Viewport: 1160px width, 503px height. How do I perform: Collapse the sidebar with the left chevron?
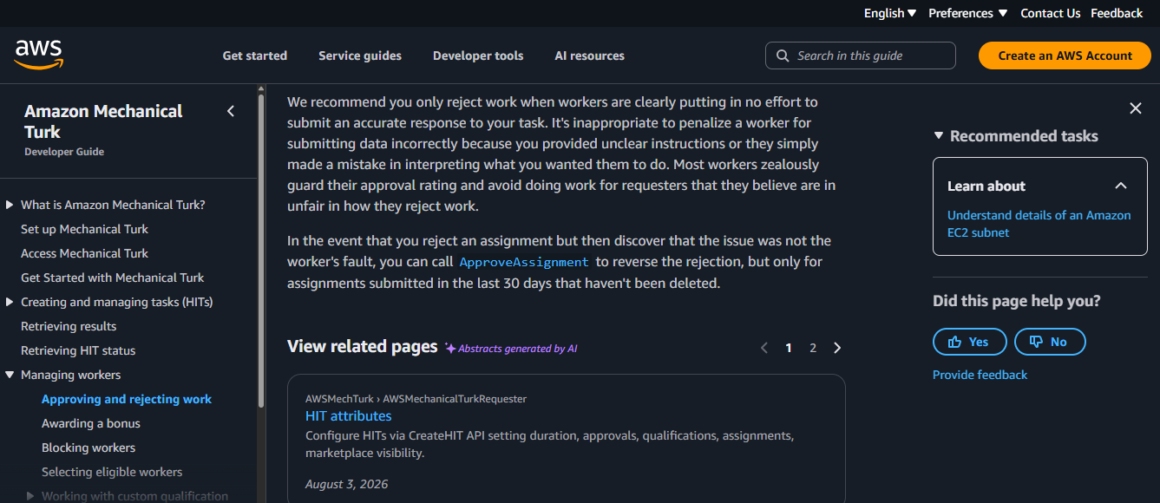point(230,111)
